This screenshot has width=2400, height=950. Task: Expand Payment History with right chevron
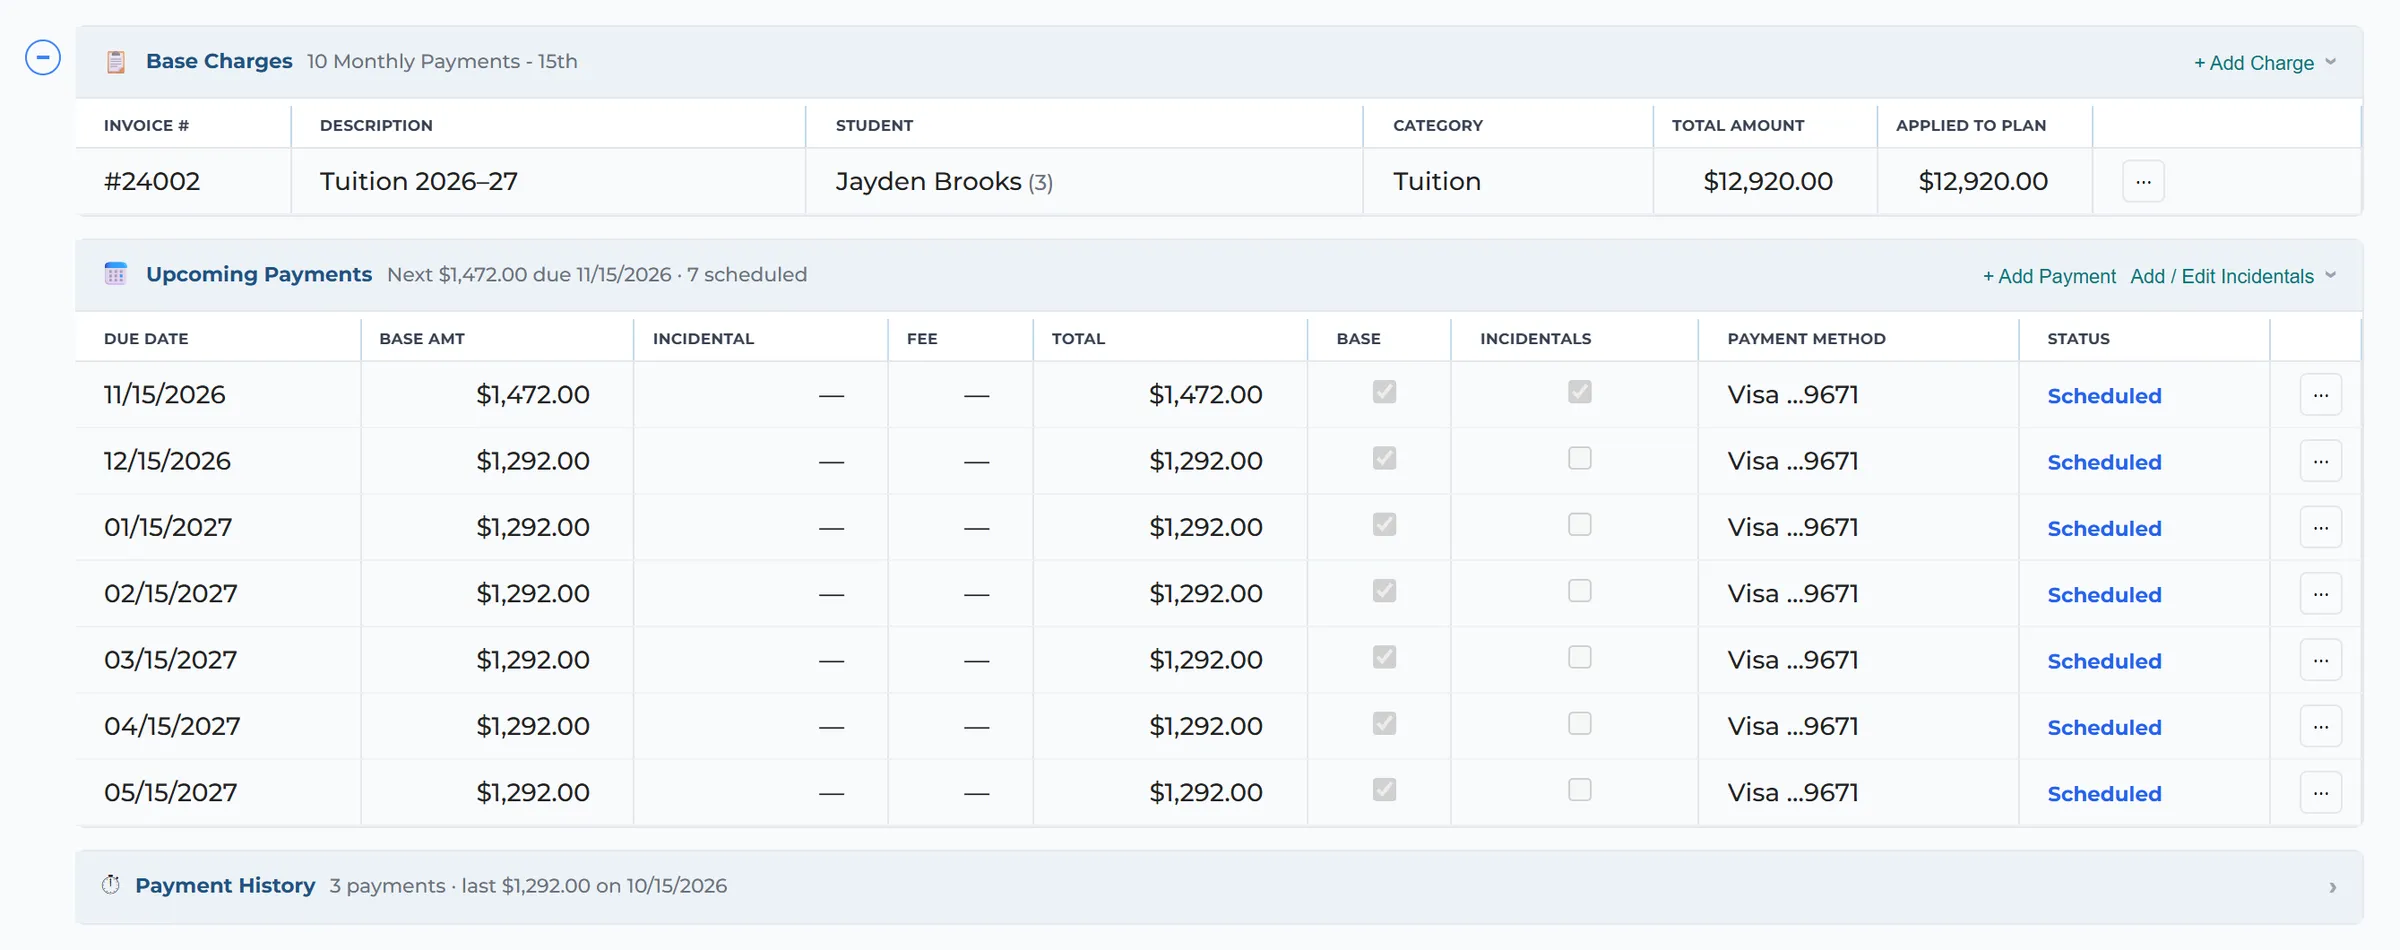click(x=2332, y=887)
